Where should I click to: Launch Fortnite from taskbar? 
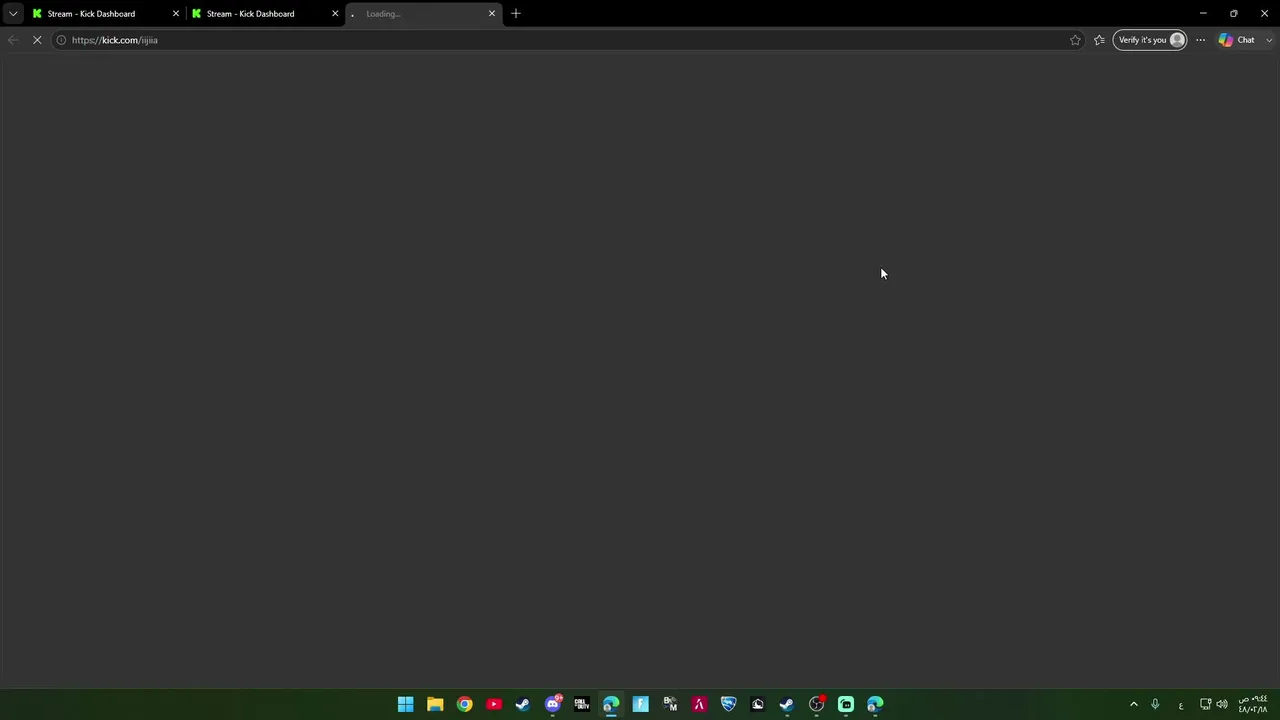pyautogui.click(x=640, y=704)
